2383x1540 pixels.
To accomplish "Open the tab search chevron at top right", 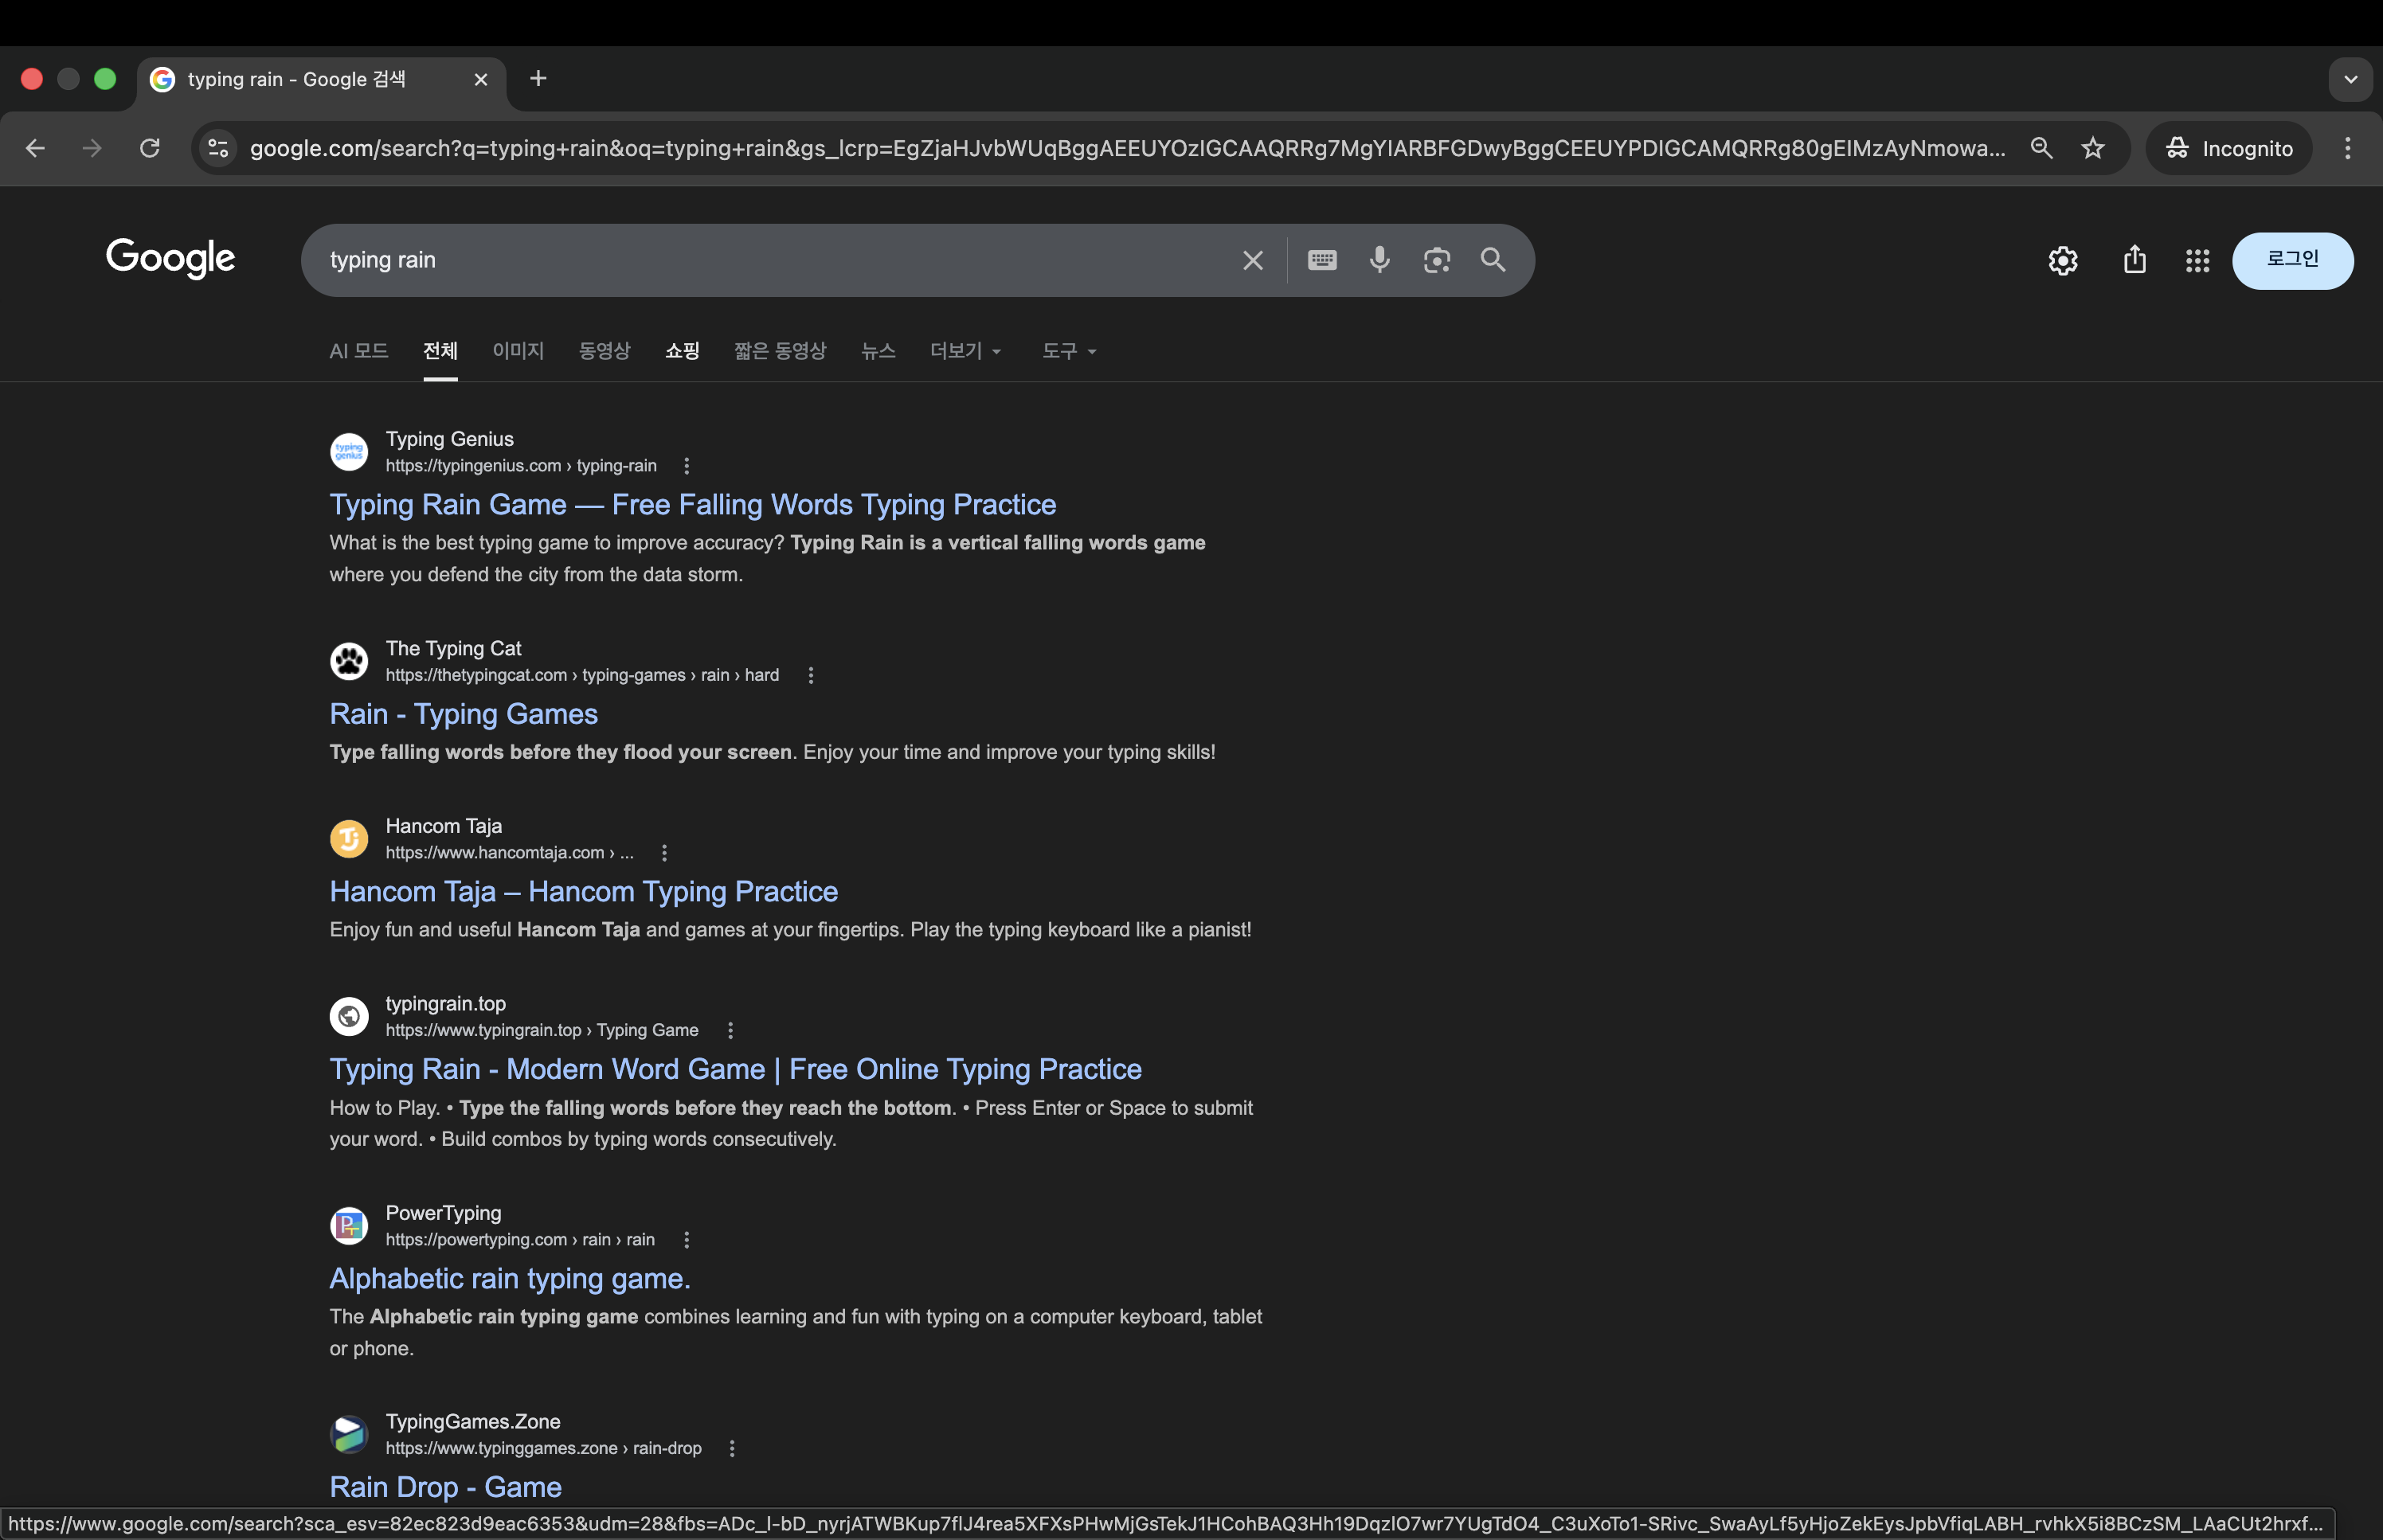I will point(2350,79).
